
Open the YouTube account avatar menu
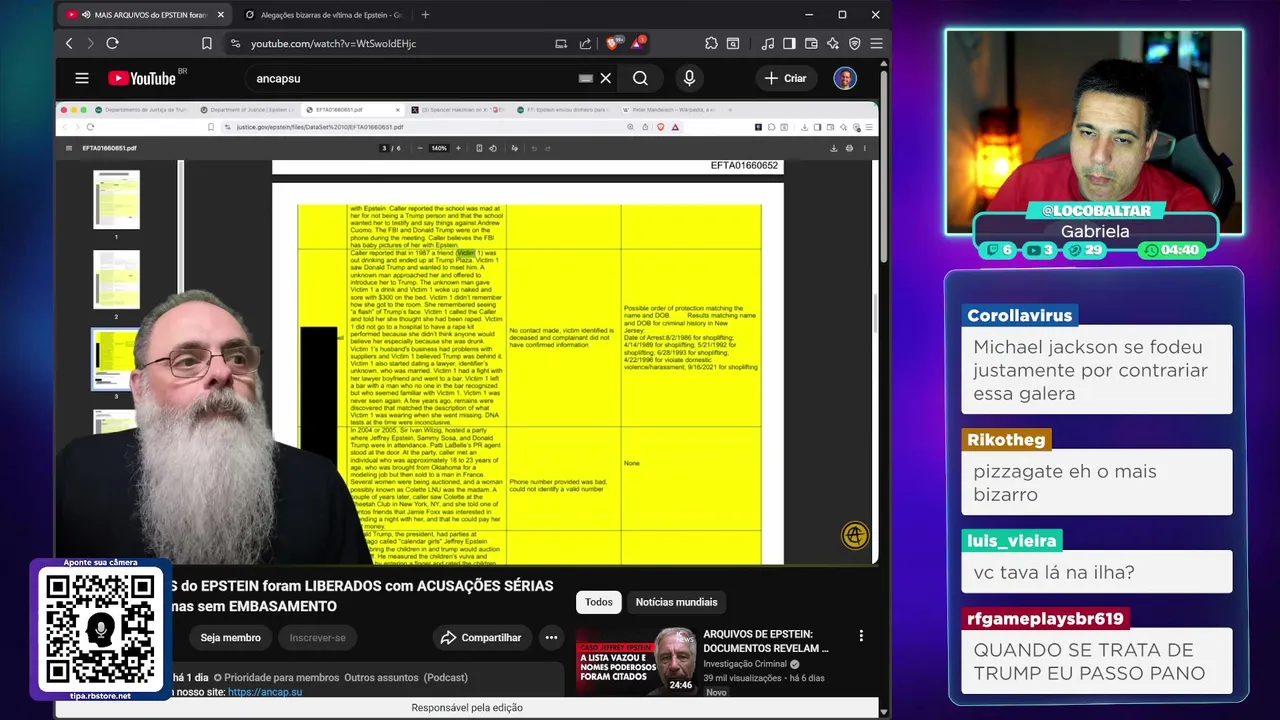845,78
